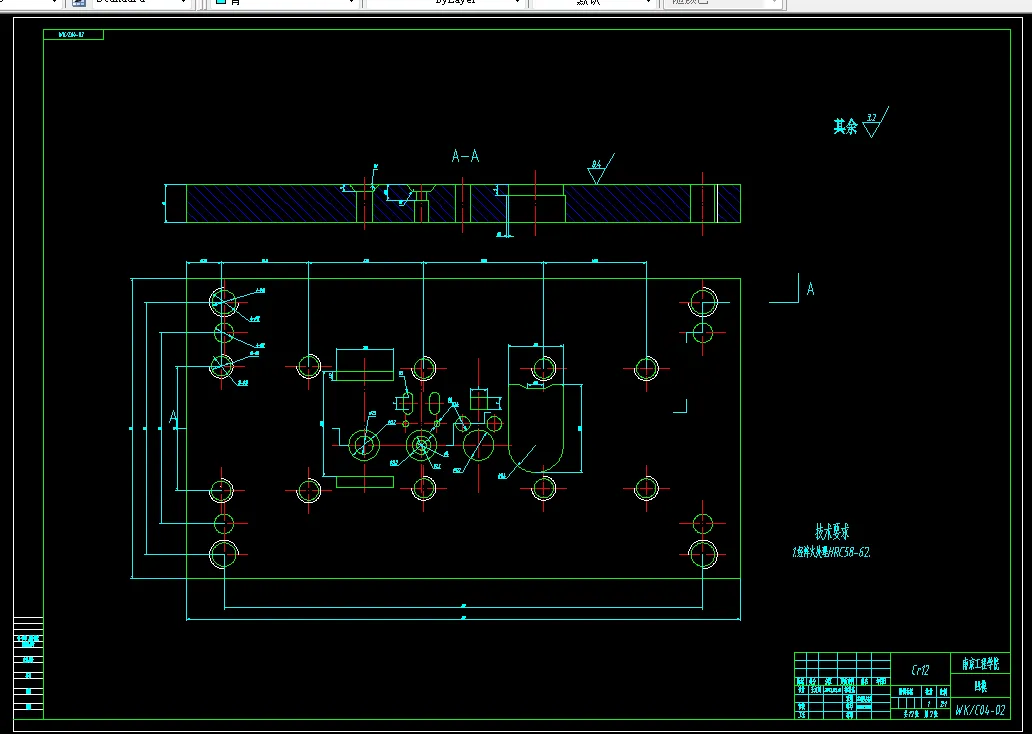Select the section cut marker A right of the plate

[x=810, y=289]
